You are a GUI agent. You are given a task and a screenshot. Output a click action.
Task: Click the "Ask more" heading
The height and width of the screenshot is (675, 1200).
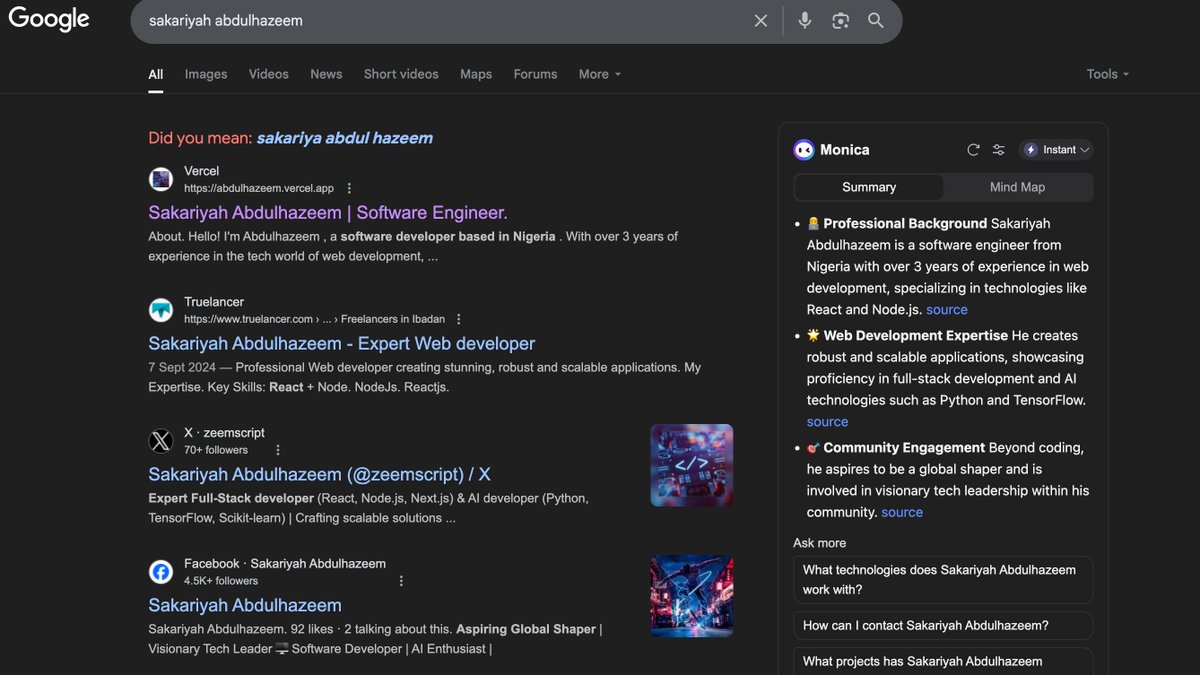click(820, 543)
